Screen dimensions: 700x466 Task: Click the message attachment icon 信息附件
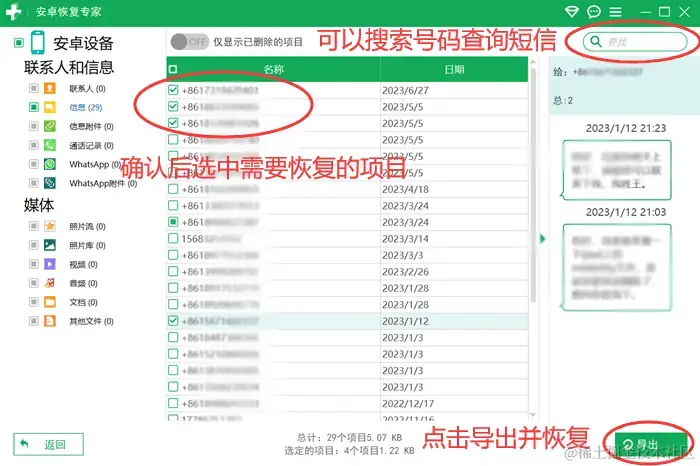(50, 126)
